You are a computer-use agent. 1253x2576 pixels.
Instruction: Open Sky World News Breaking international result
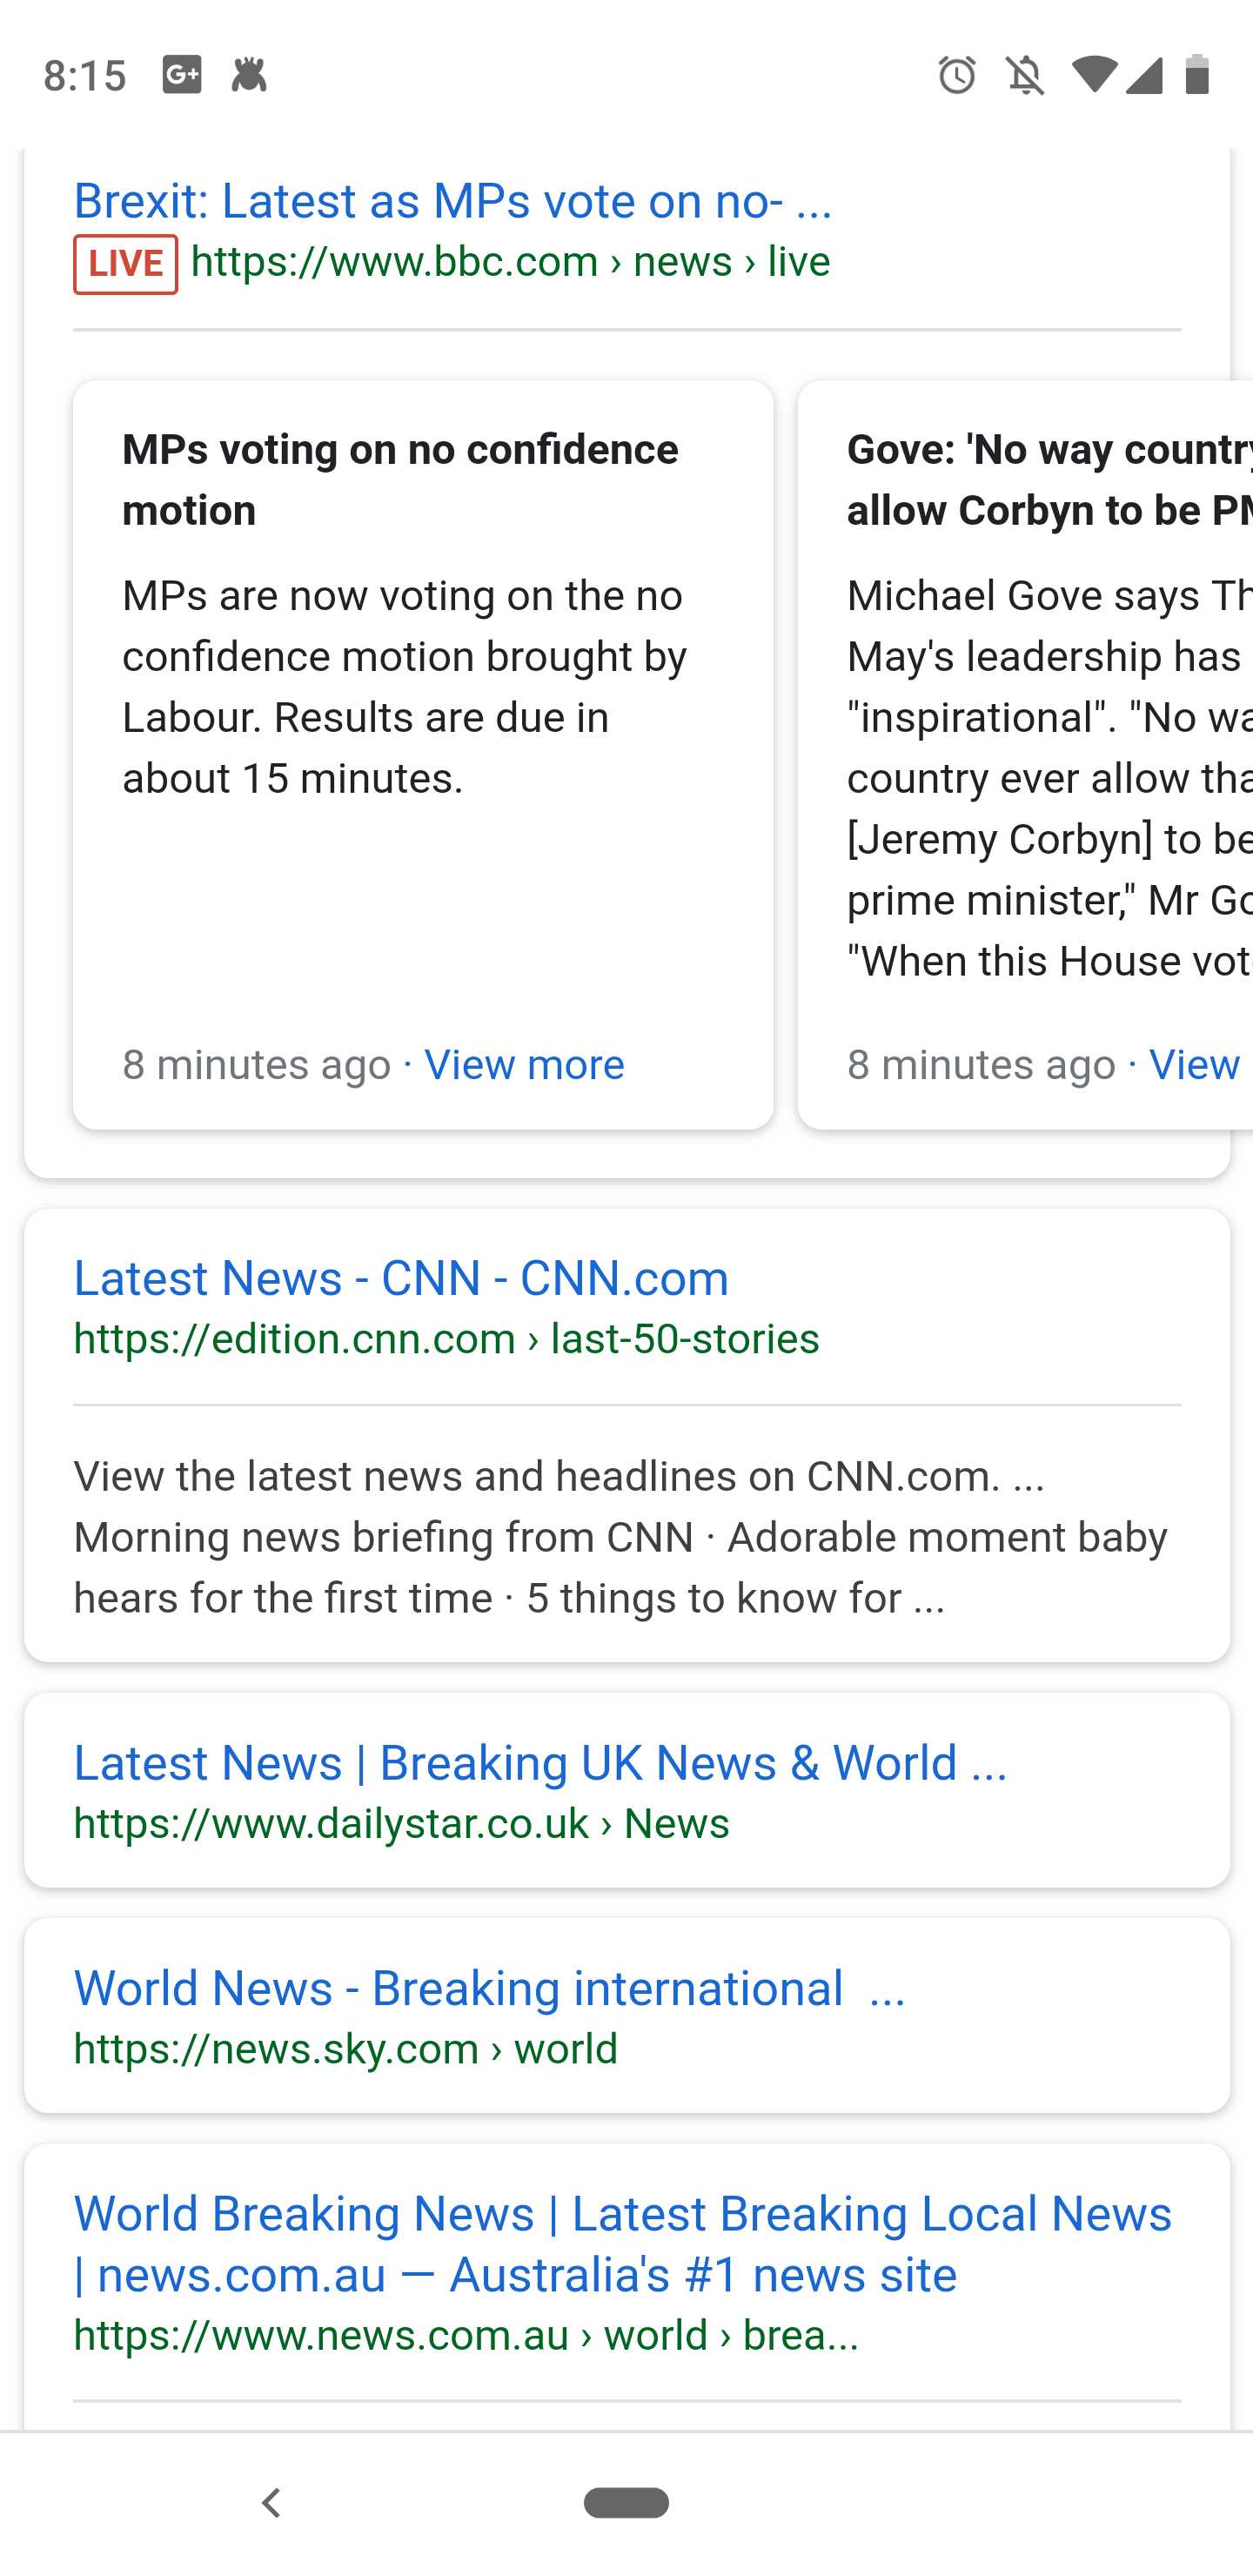[489, 1988]
